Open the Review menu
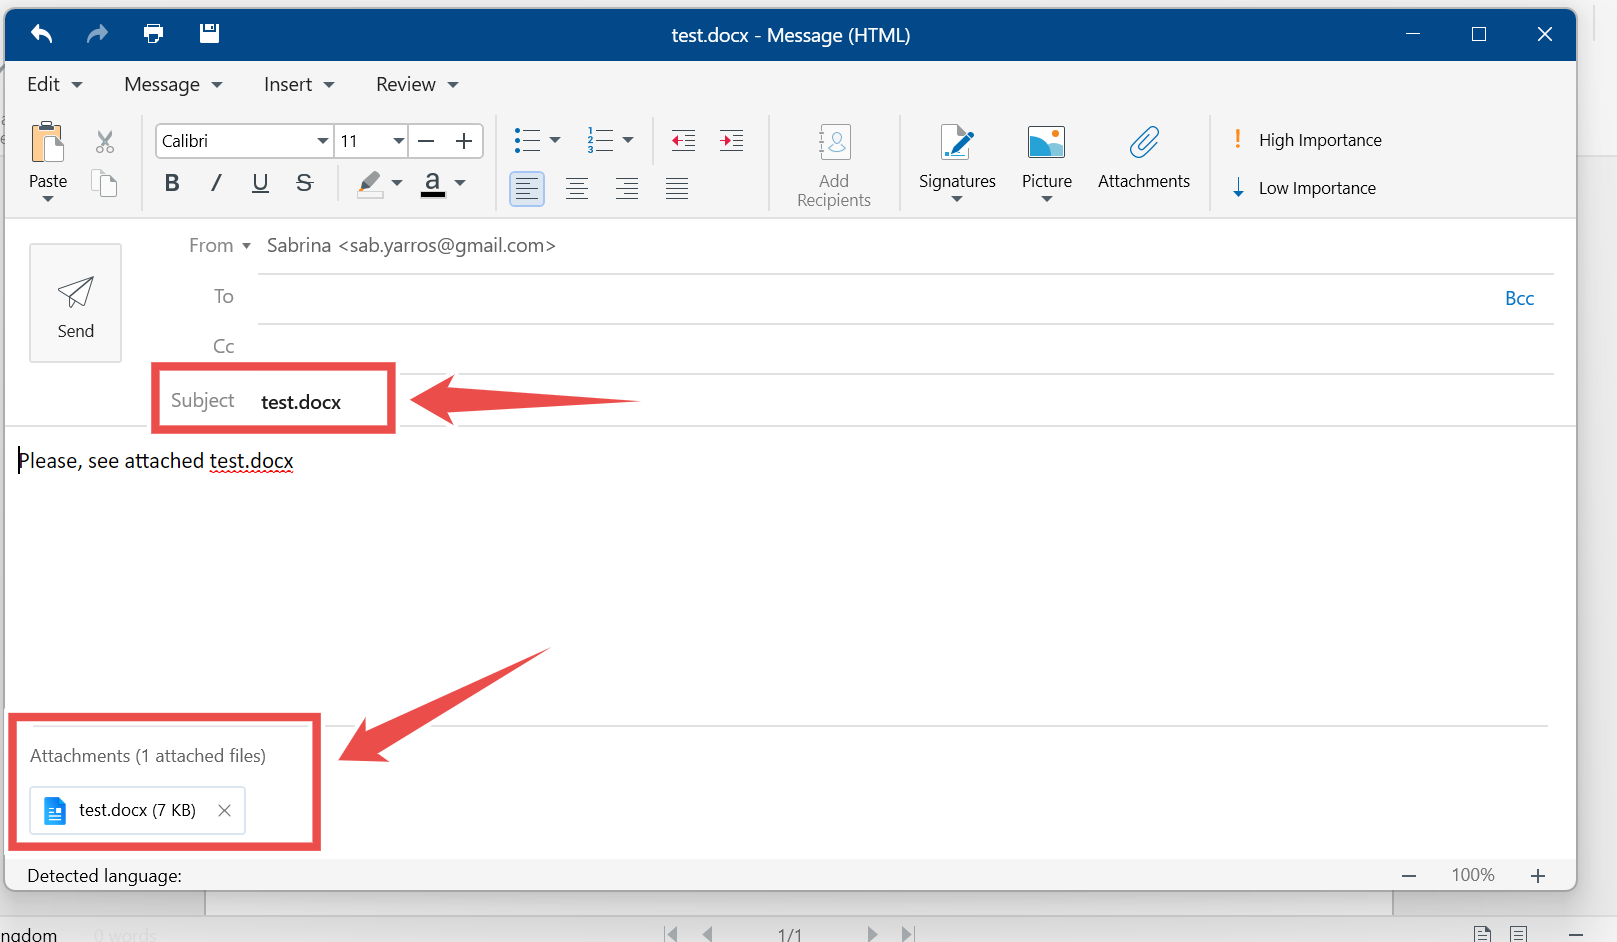 pyautogui.click(x=415, y=84)
